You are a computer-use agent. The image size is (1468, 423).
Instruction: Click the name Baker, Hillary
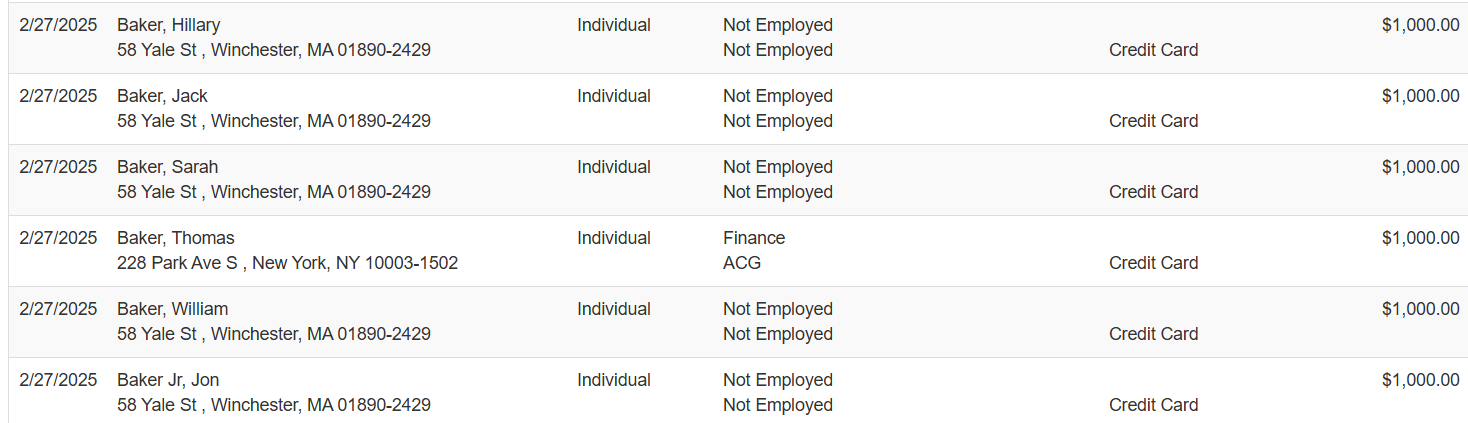(168, 25)
